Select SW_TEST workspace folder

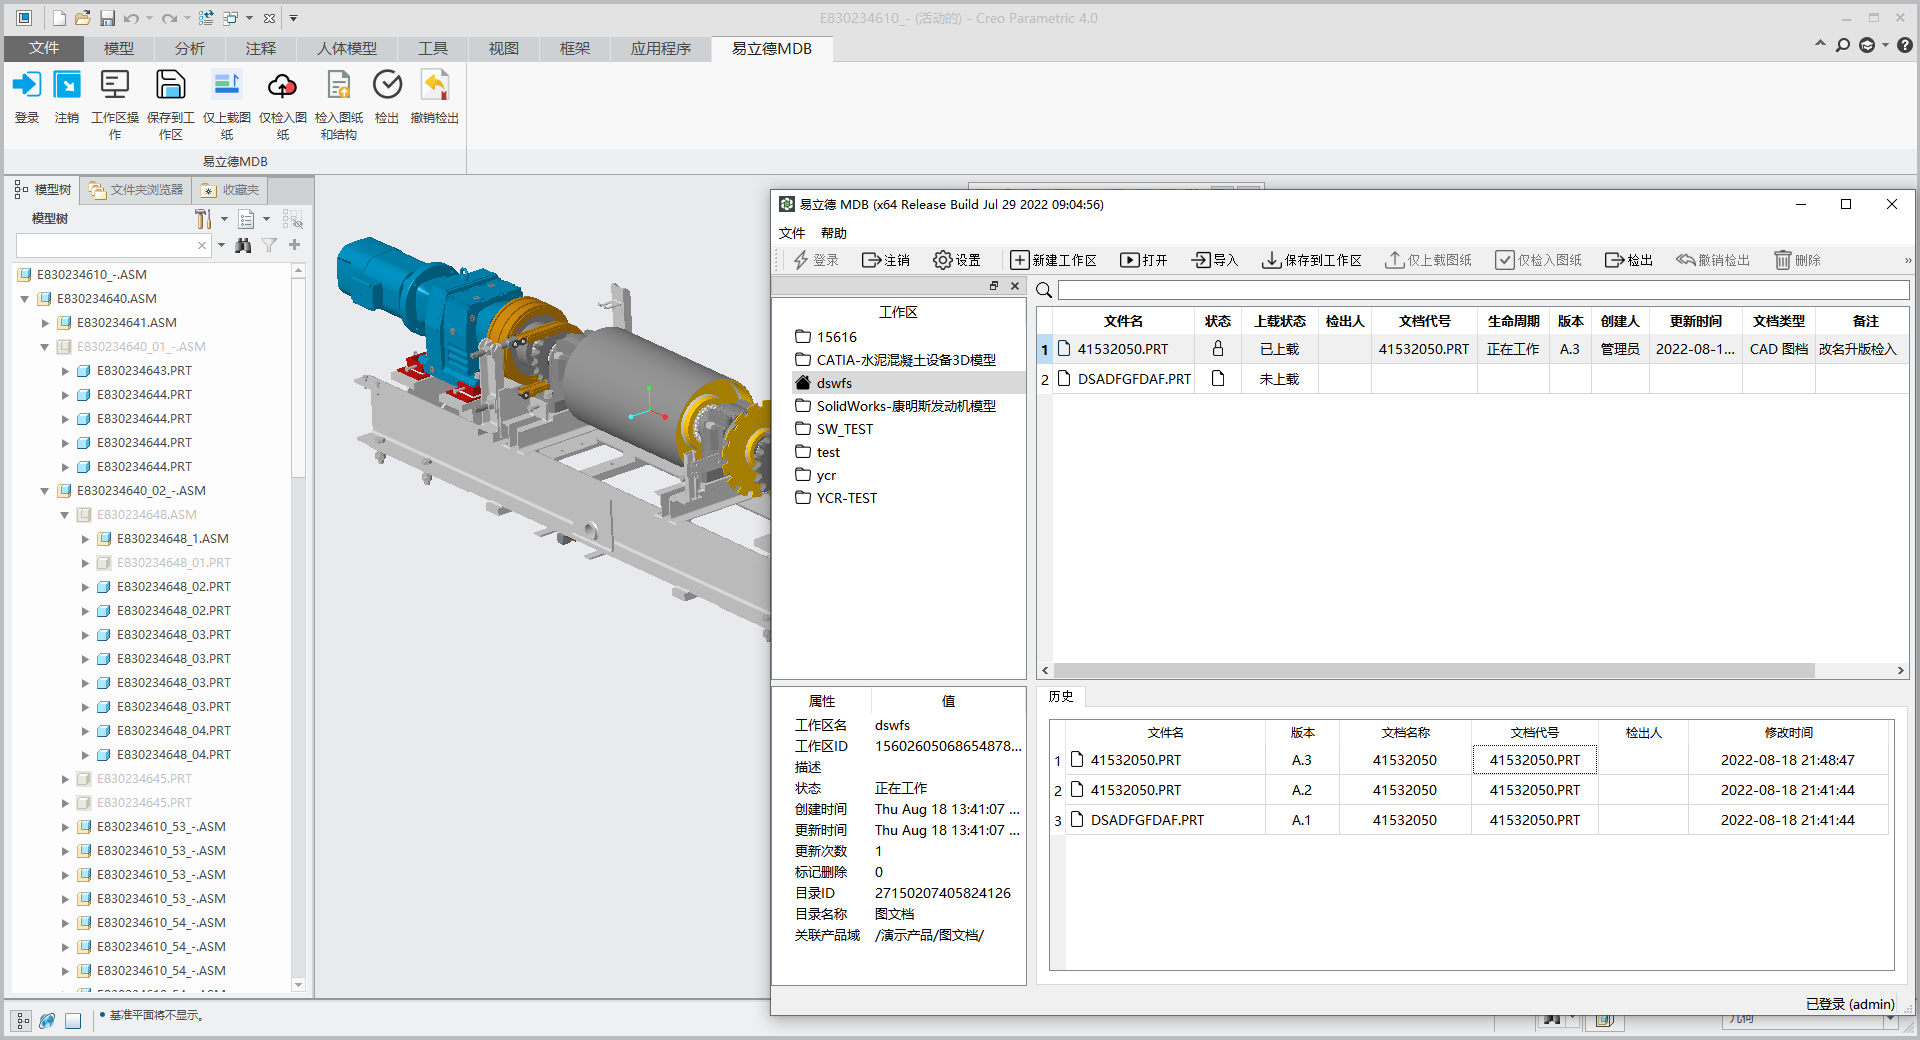[844, 429]
